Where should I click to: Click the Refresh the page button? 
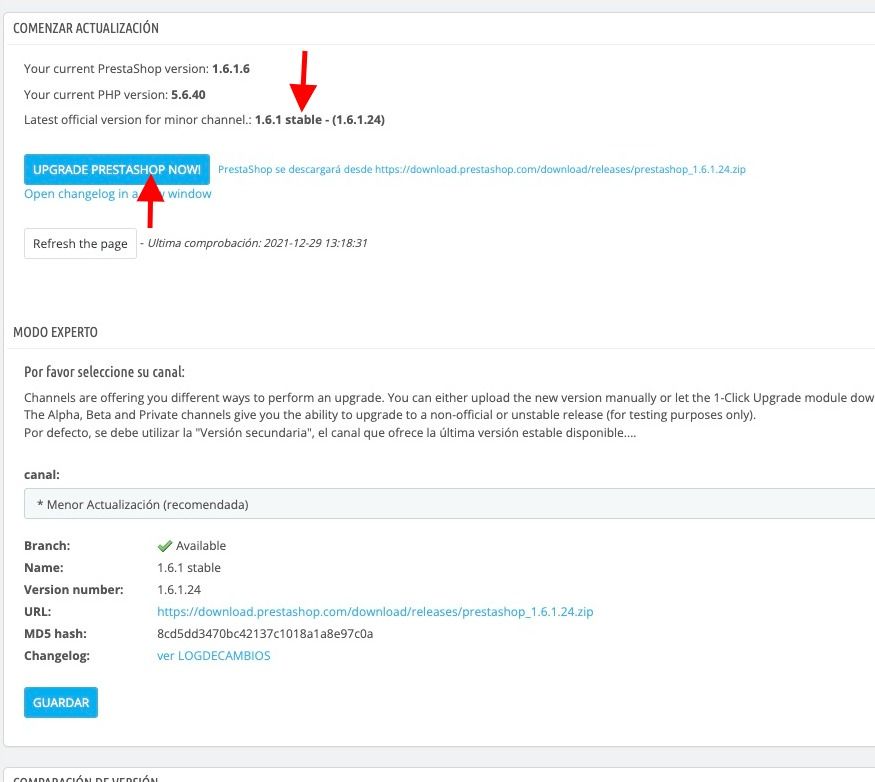(x=80, y=243)
